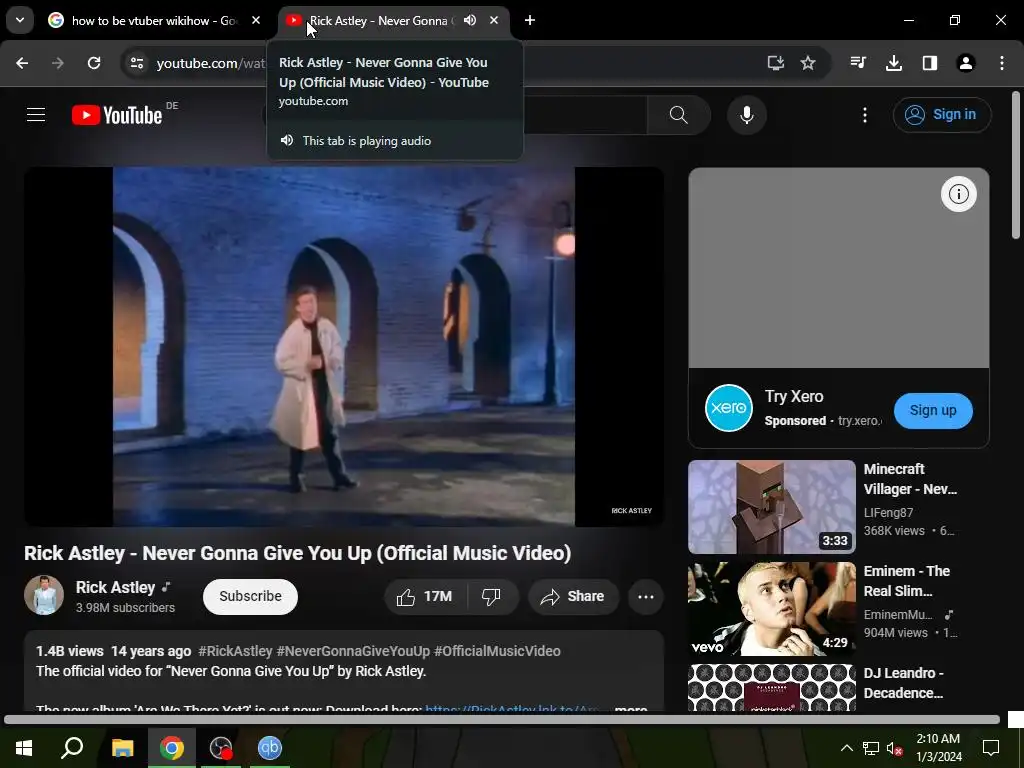Share the video
1024x768 pixels.
[573, 596]
